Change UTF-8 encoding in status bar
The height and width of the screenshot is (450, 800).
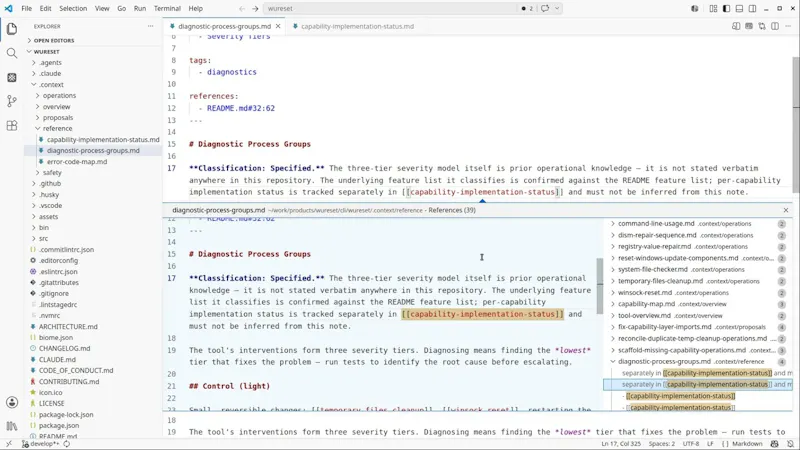tap(691, 444)
